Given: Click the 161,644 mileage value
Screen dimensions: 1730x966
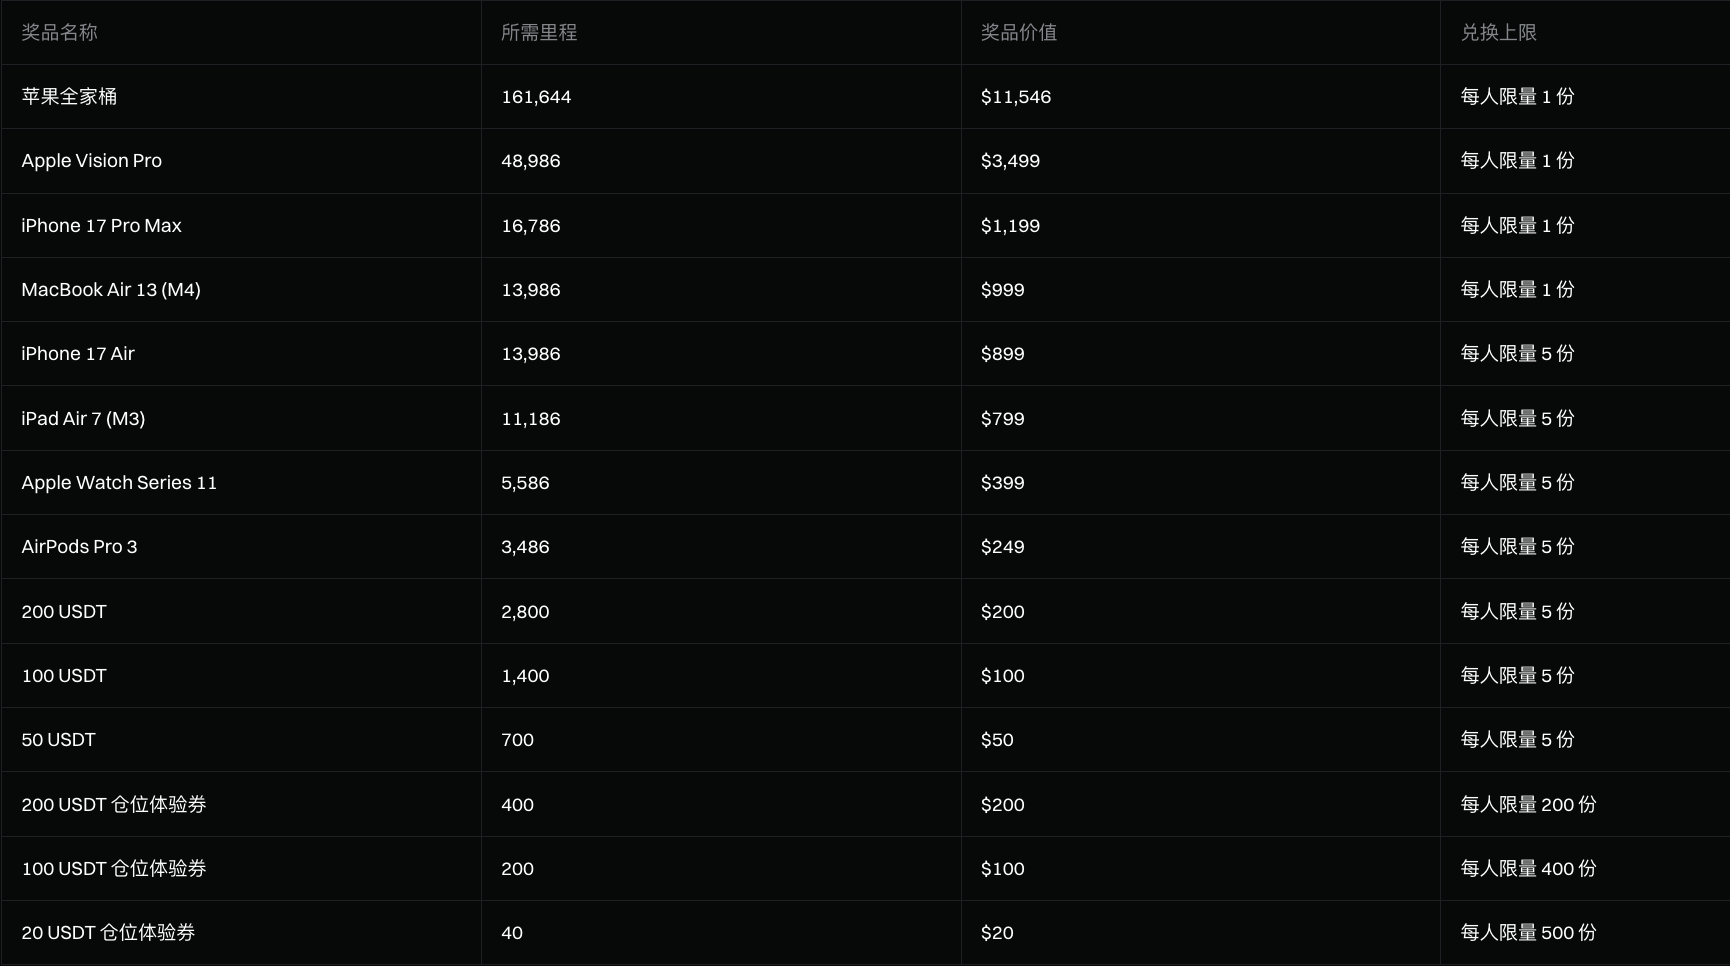Looking at the screenshot, I should tap(536, 97).
